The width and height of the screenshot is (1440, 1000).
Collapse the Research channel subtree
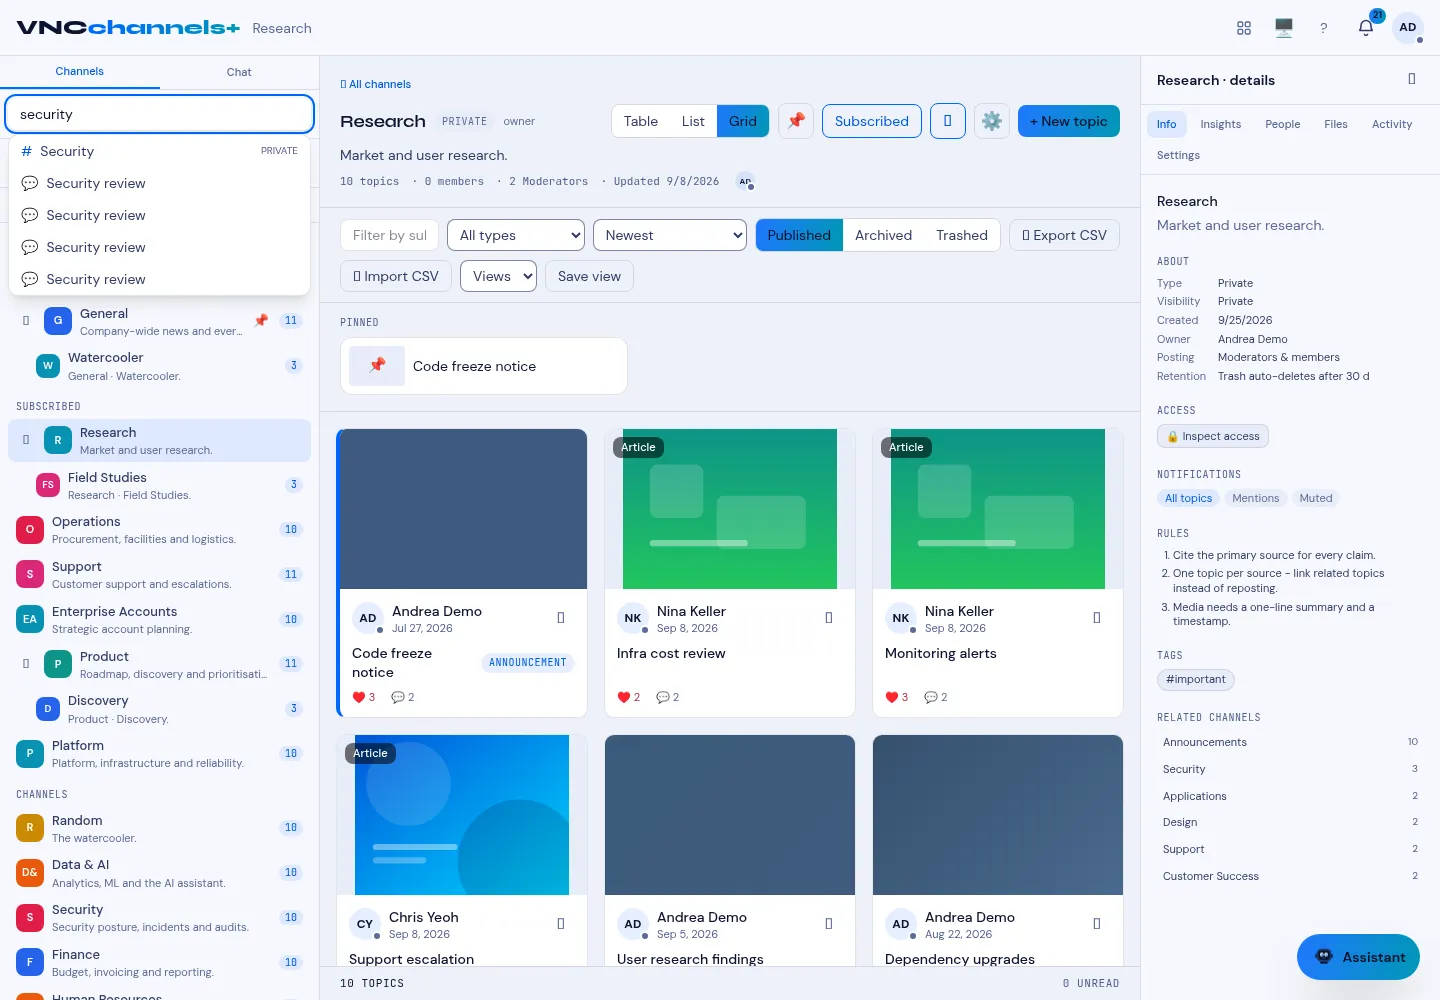tap(26, 440)
